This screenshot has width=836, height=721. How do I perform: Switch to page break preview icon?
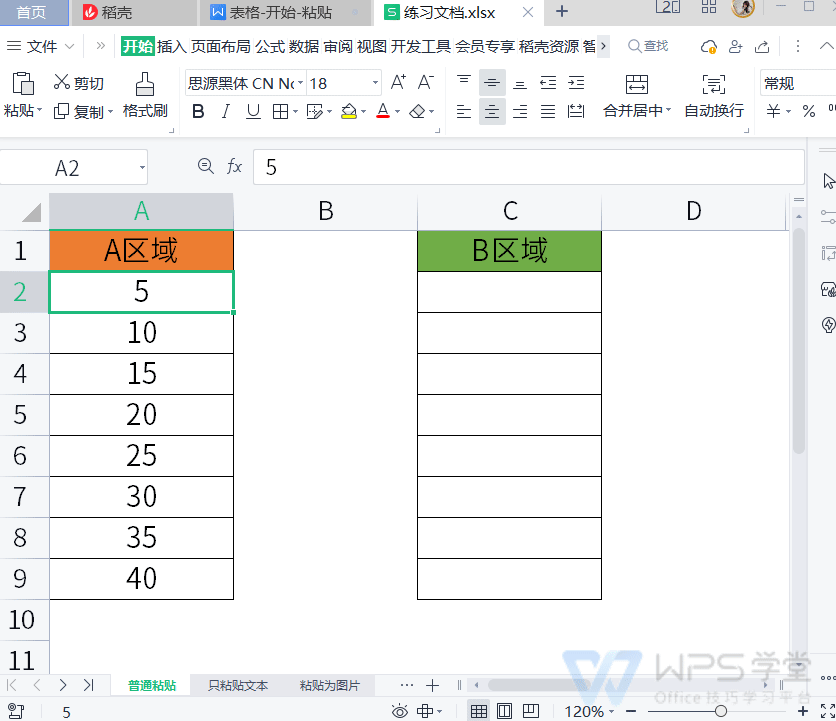[530, 711]
